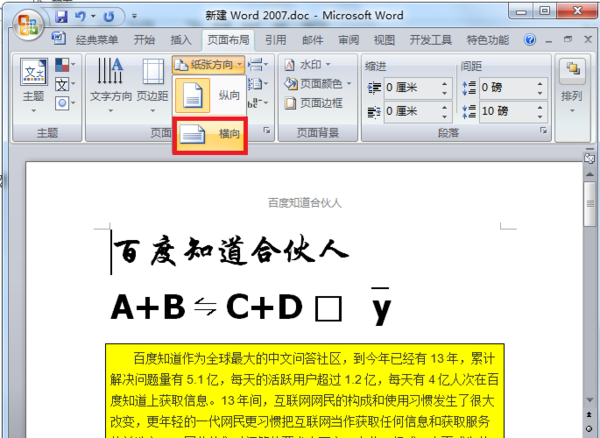Open the 排列 arrange menu
This screenshot has height=438, width=600.
coord(572,86)
